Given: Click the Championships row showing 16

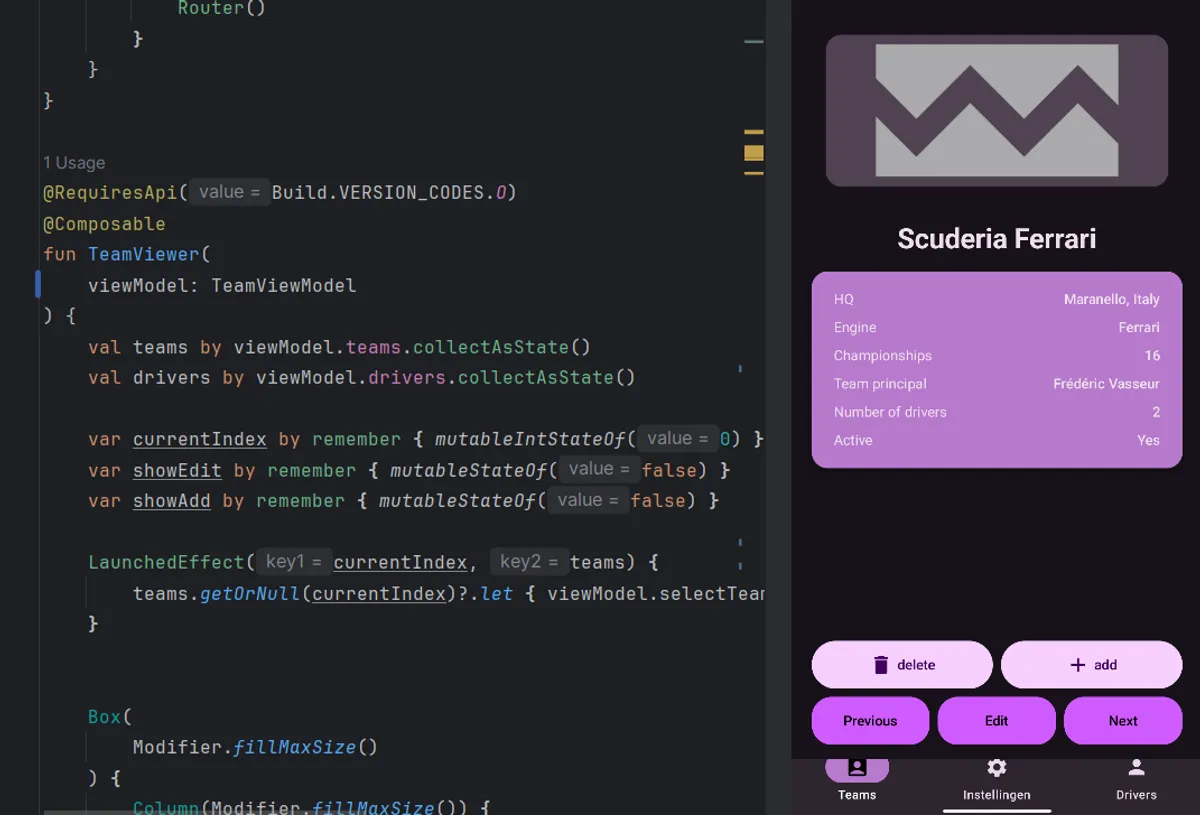Looking at the screenshot, I should [x=996, y=356].
